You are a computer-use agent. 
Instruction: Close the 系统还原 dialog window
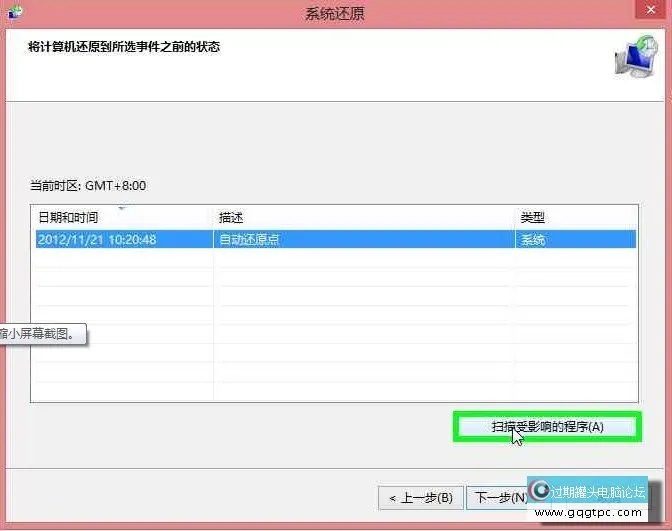[x=651, y=9]
